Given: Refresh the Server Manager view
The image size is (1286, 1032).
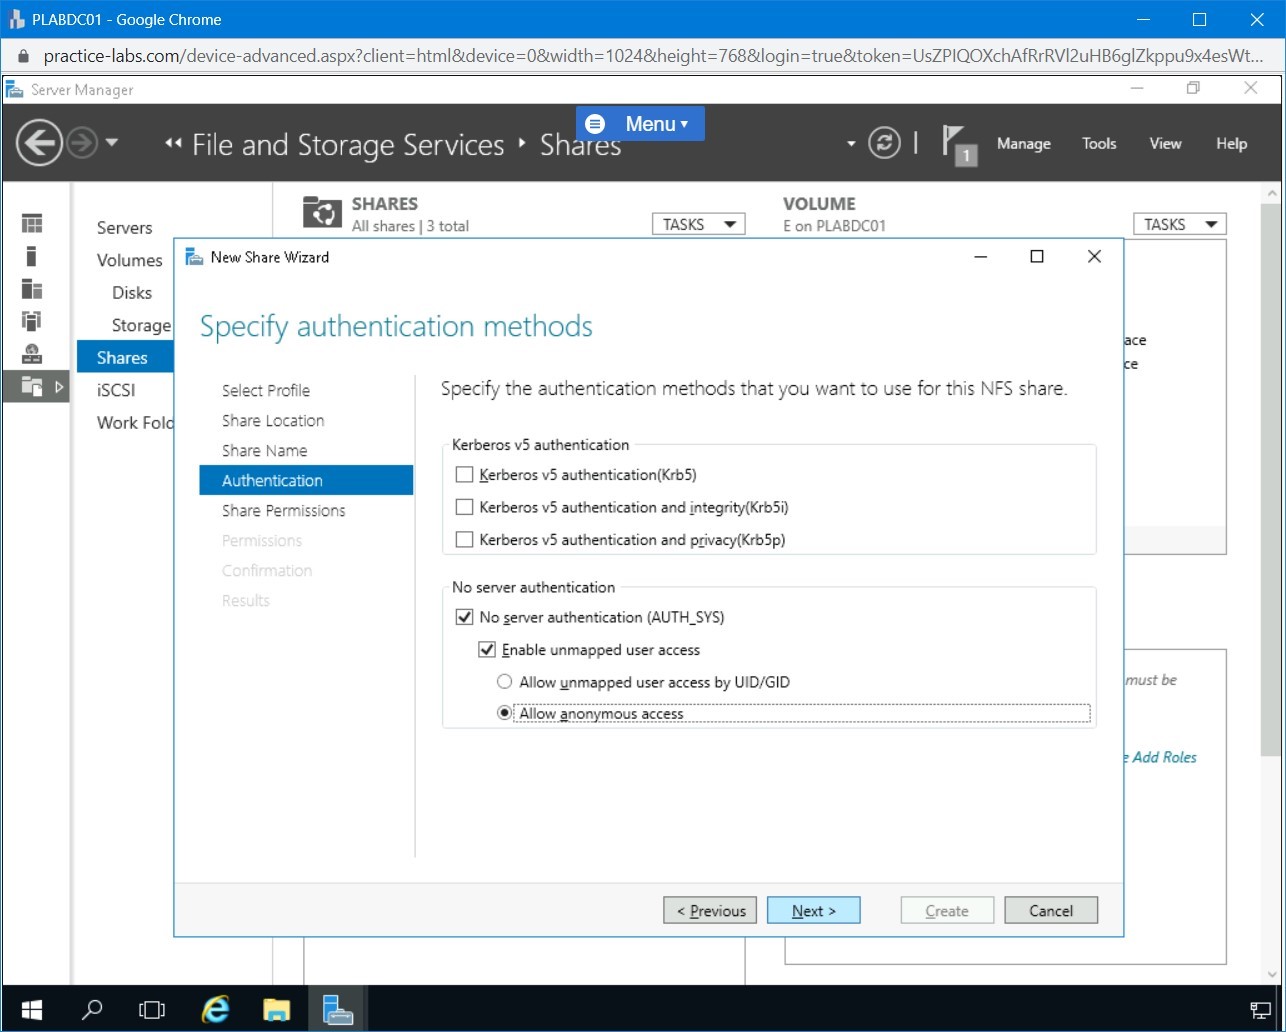Looking at the screenshot, I should click(x=884, y=143).
